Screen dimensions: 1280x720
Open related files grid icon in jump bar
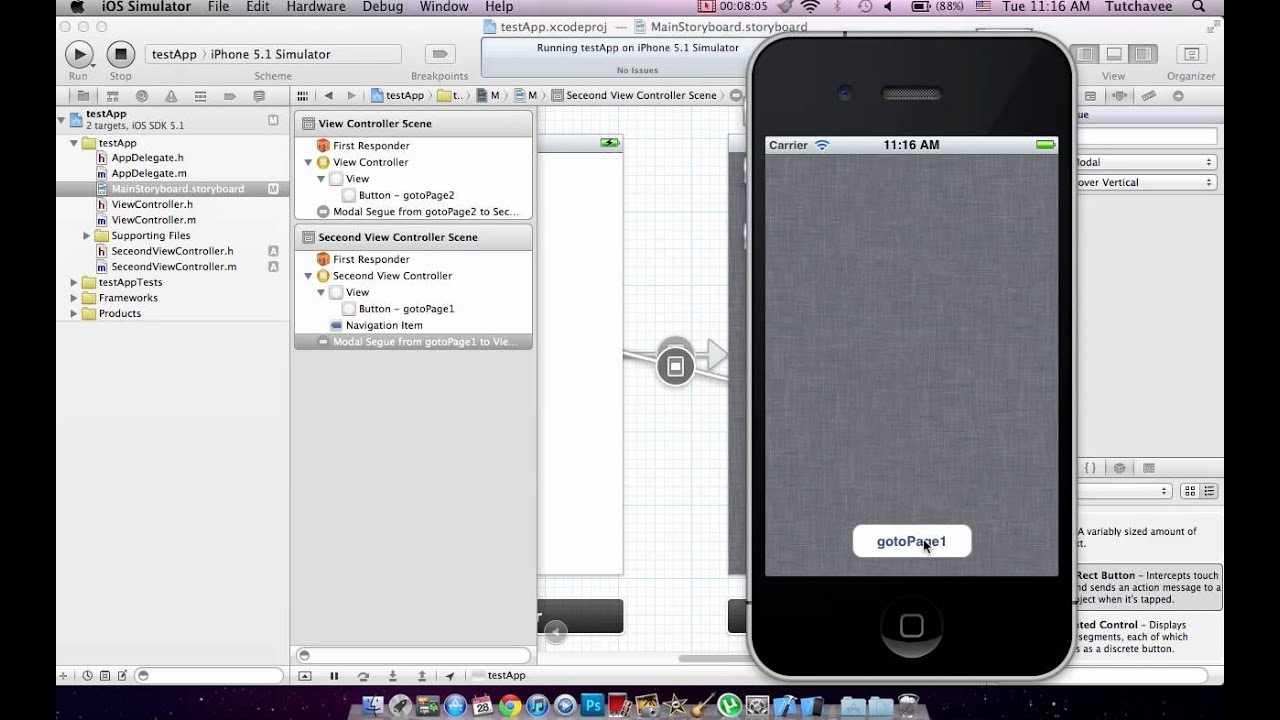pos(303,96)
